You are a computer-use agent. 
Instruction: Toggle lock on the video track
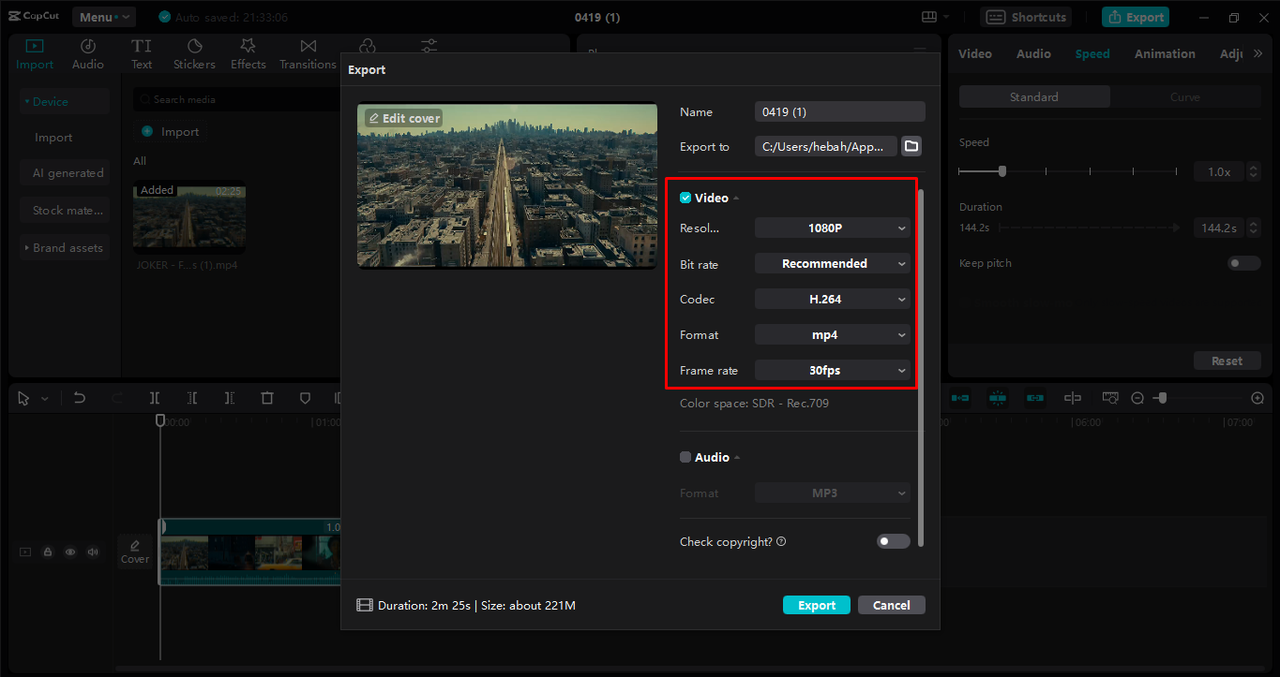(x=47, y=552)
